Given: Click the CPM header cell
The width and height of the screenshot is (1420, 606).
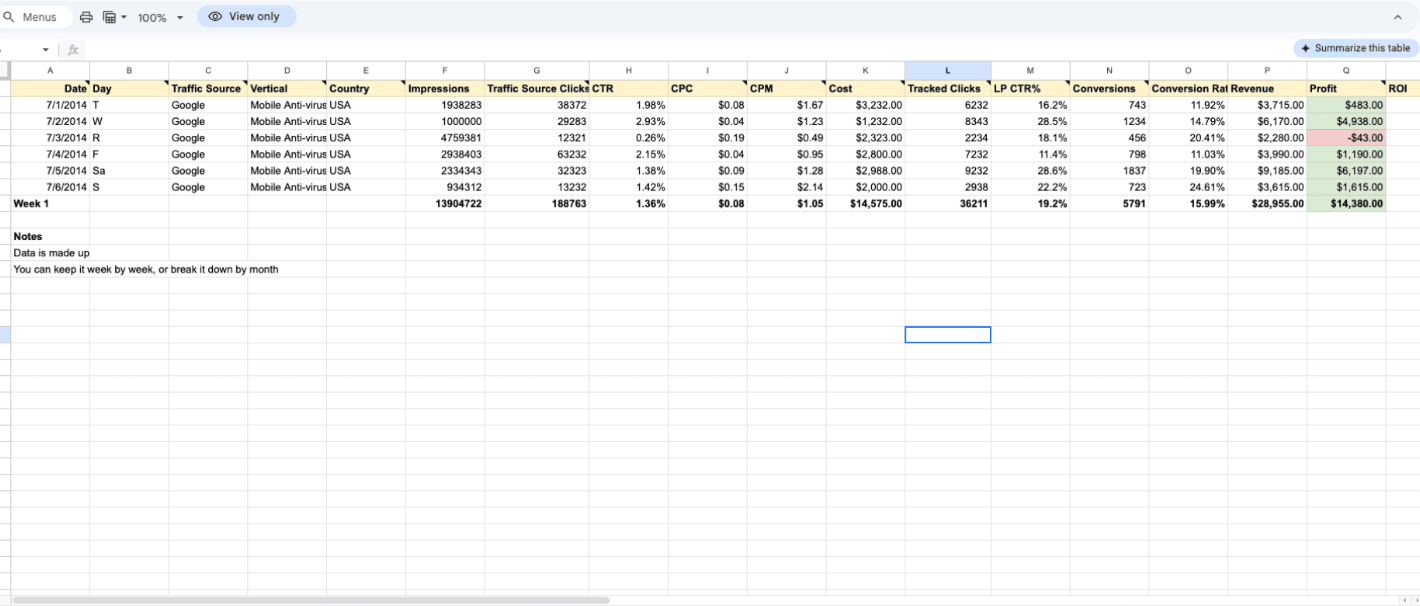Looking at the screenshot, I should 786,88.
